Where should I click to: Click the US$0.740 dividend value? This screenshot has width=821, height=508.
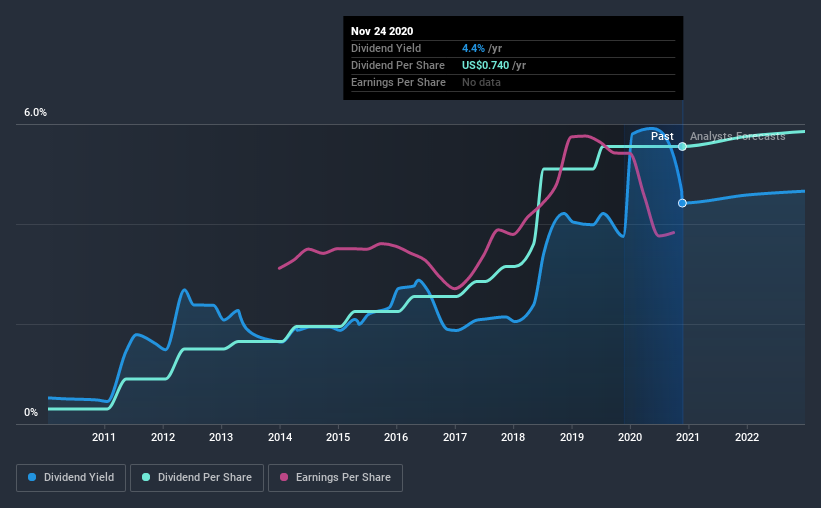coord(485,65)
